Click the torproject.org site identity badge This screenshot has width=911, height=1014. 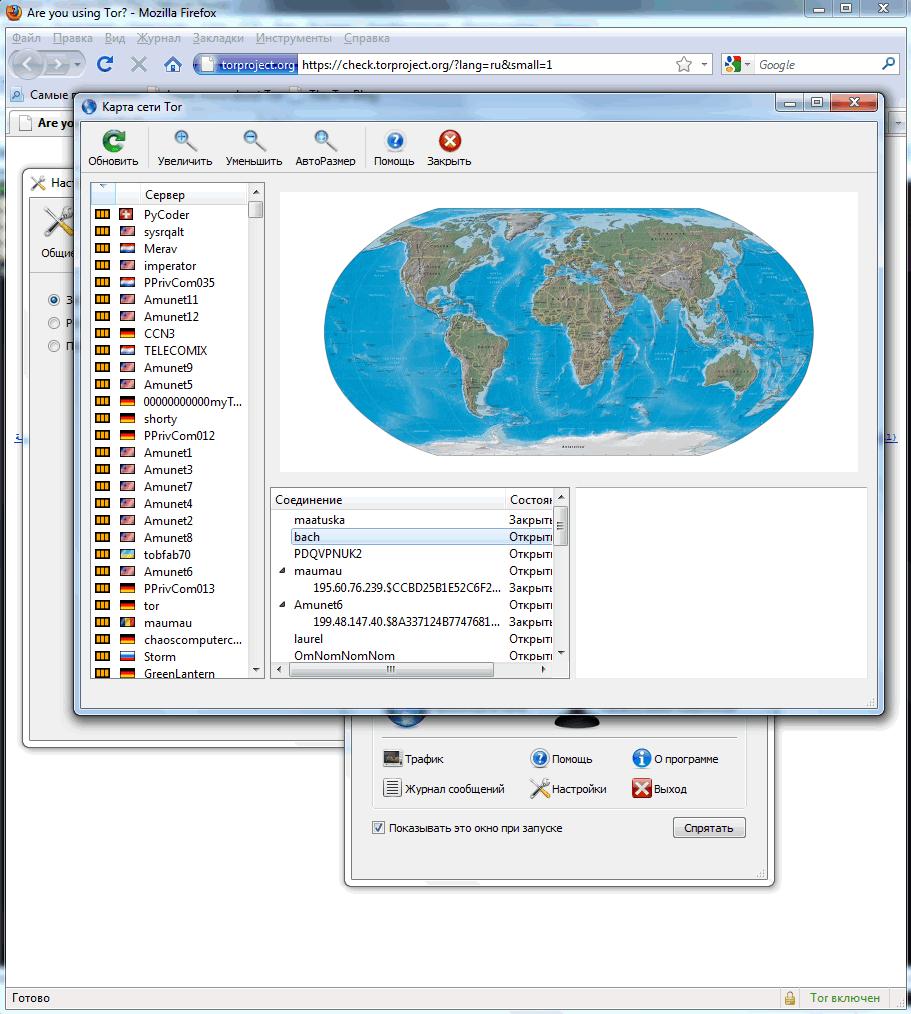coord(246,65)
